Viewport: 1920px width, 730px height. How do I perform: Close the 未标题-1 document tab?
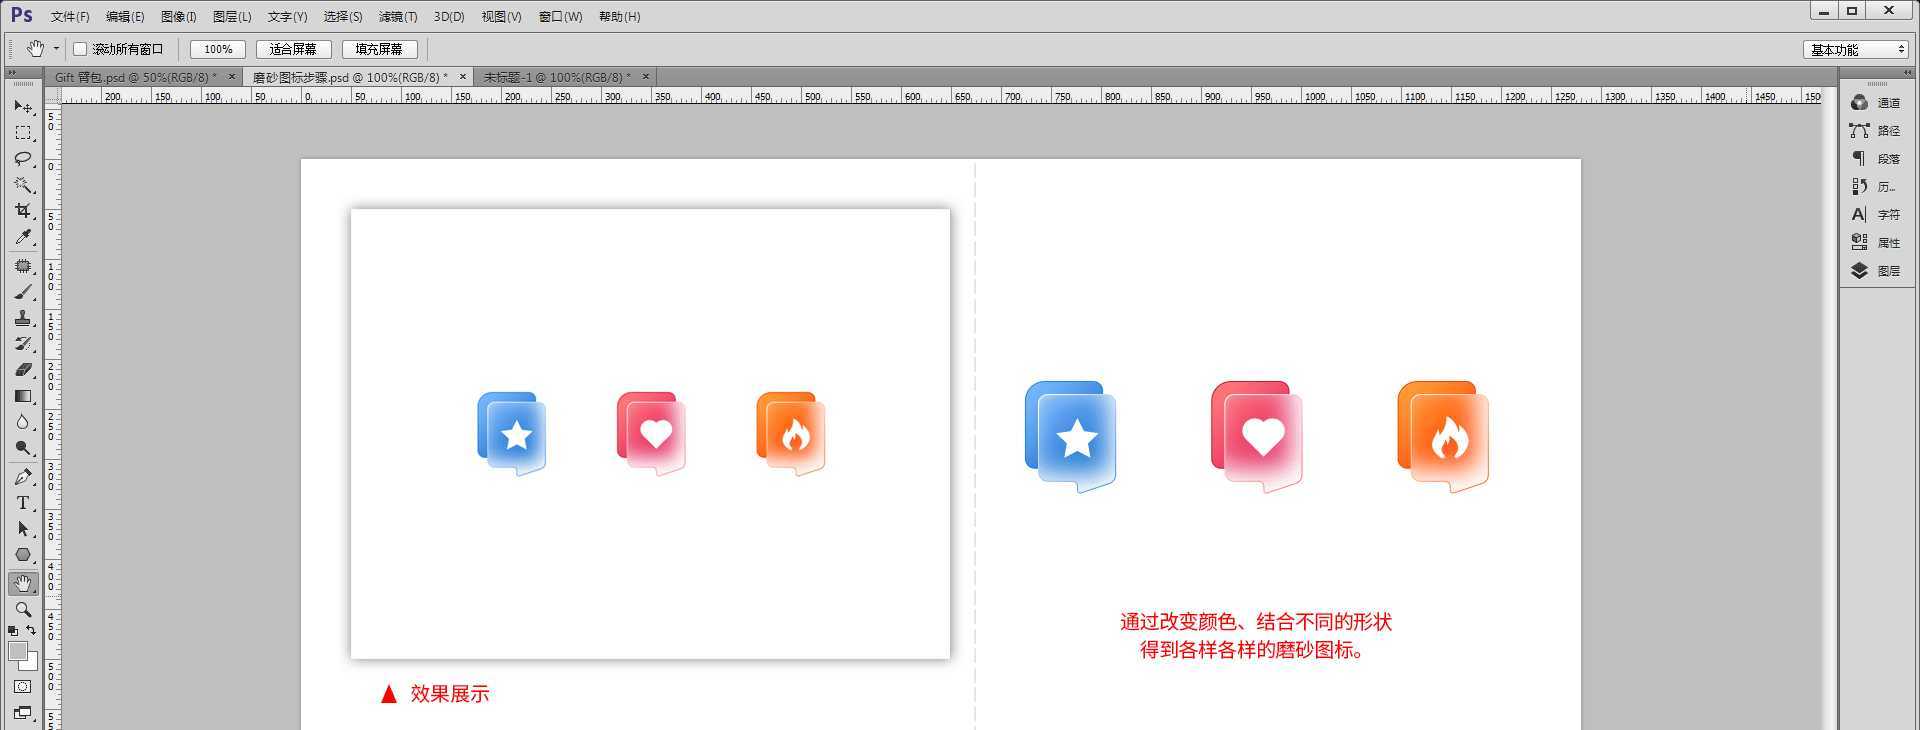[646, 77]
